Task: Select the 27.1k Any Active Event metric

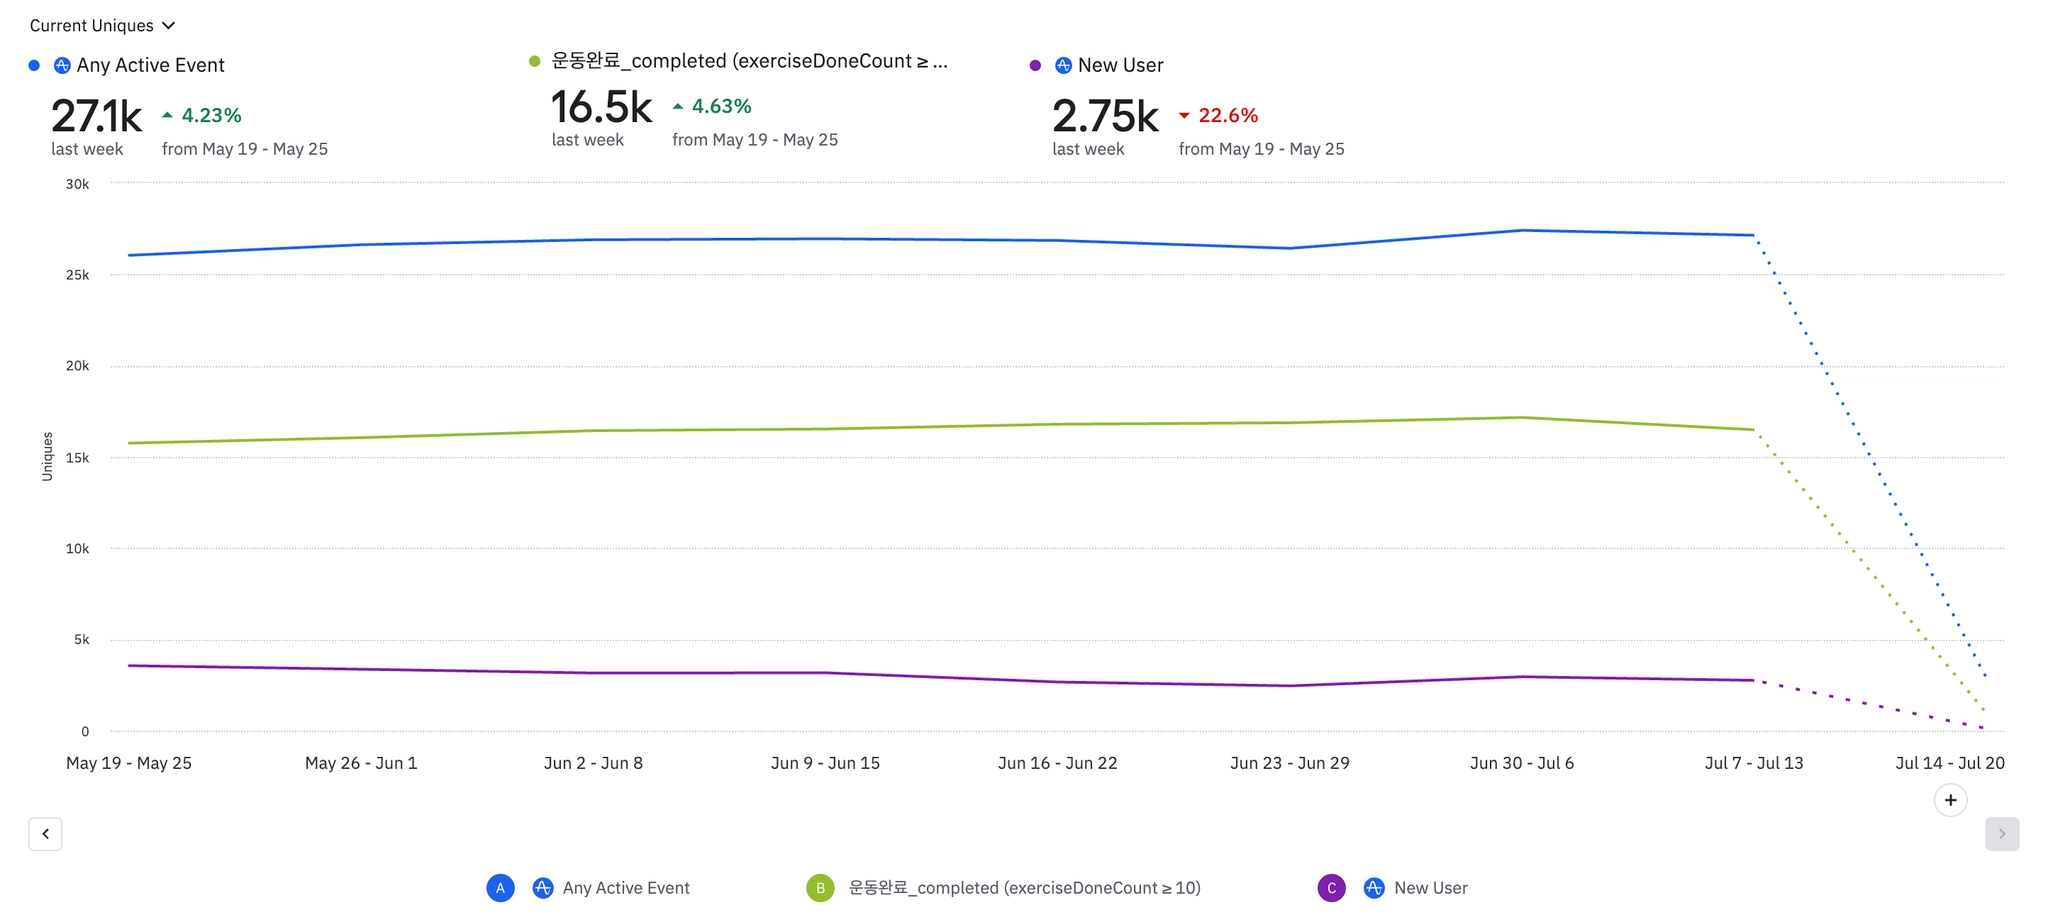Action: click(96, 117)
